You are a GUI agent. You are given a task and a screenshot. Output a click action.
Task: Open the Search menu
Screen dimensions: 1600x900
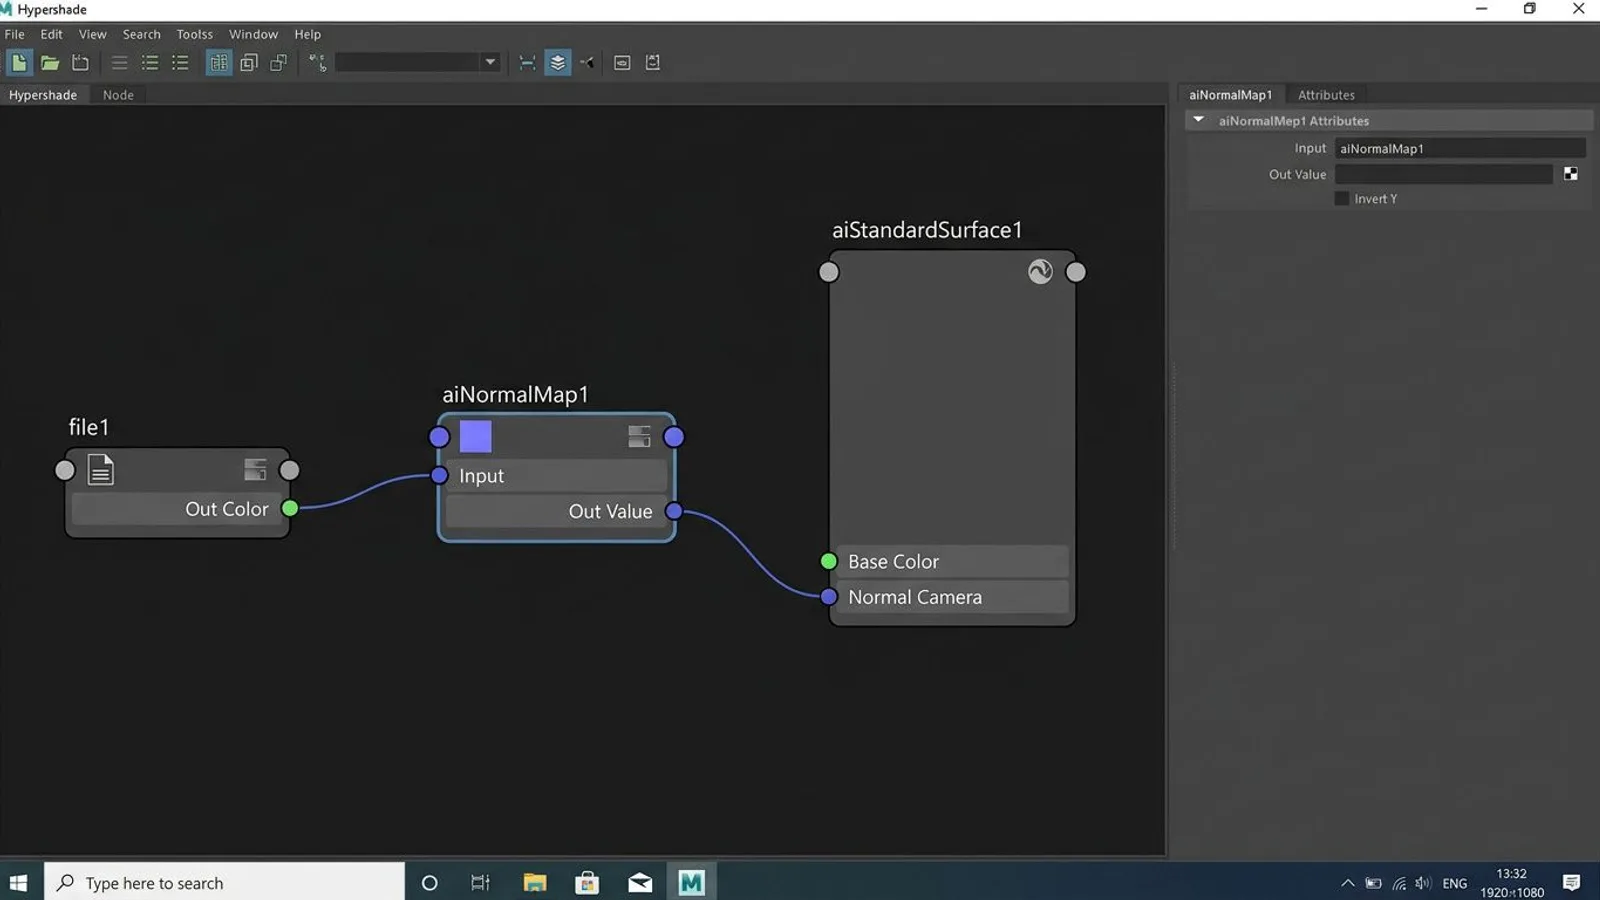[142, 34]
